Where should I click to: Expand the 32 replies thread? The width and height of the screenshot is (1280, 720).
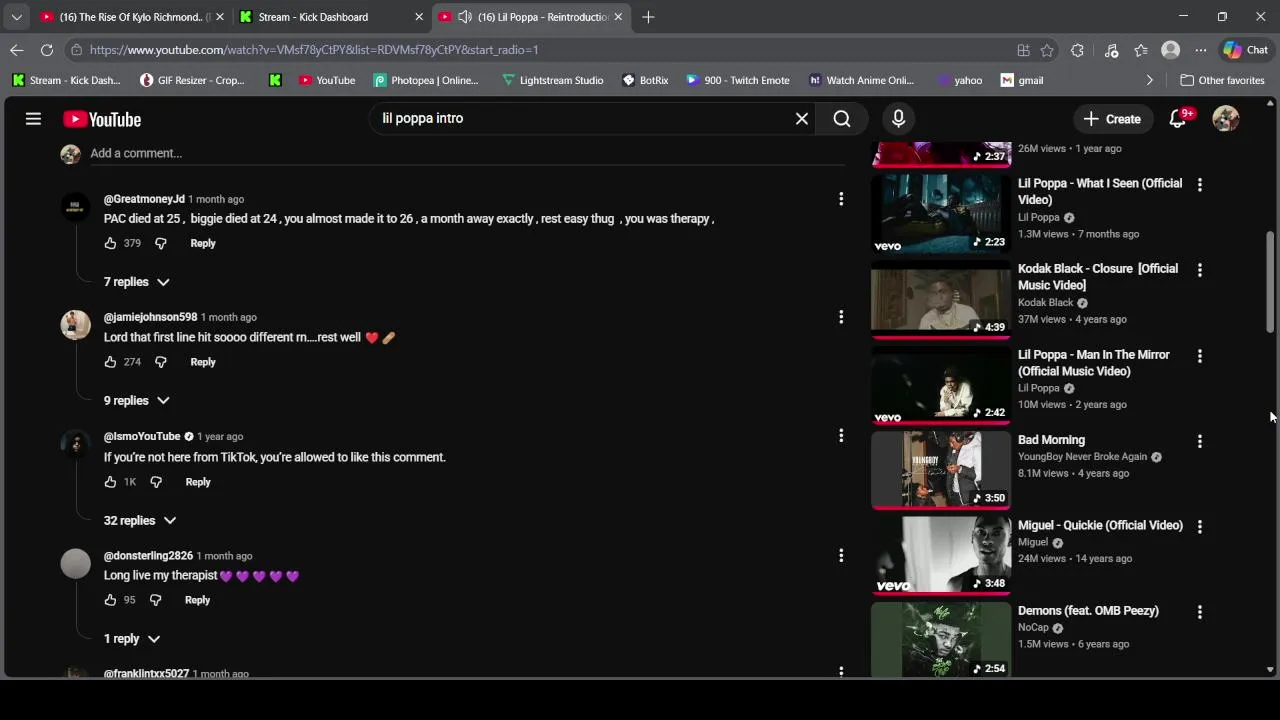pos(140,521)
